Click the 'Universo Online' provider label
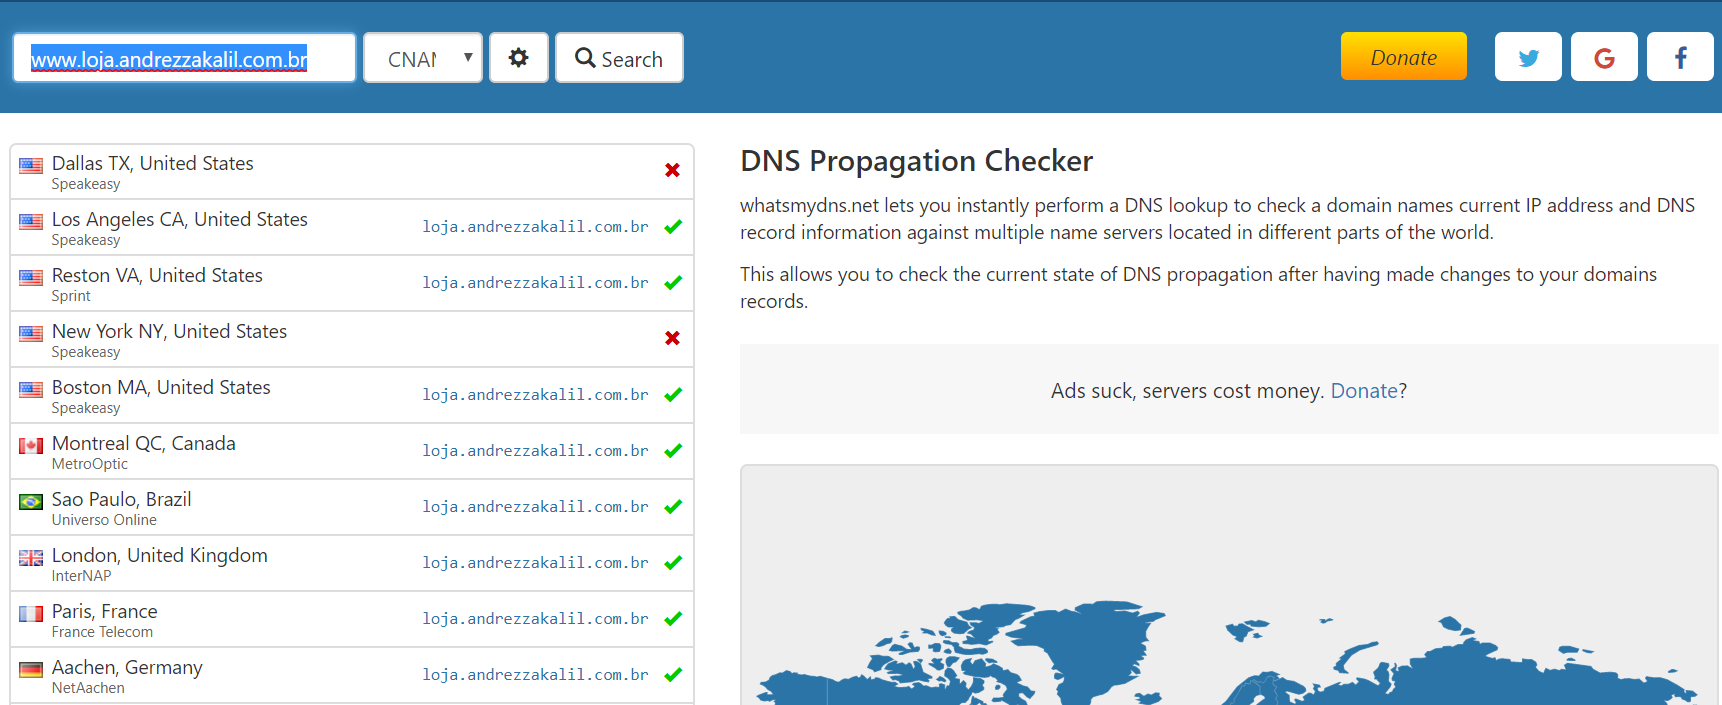Viewport: 1722px width, 705px height. (x=104, y=520)
